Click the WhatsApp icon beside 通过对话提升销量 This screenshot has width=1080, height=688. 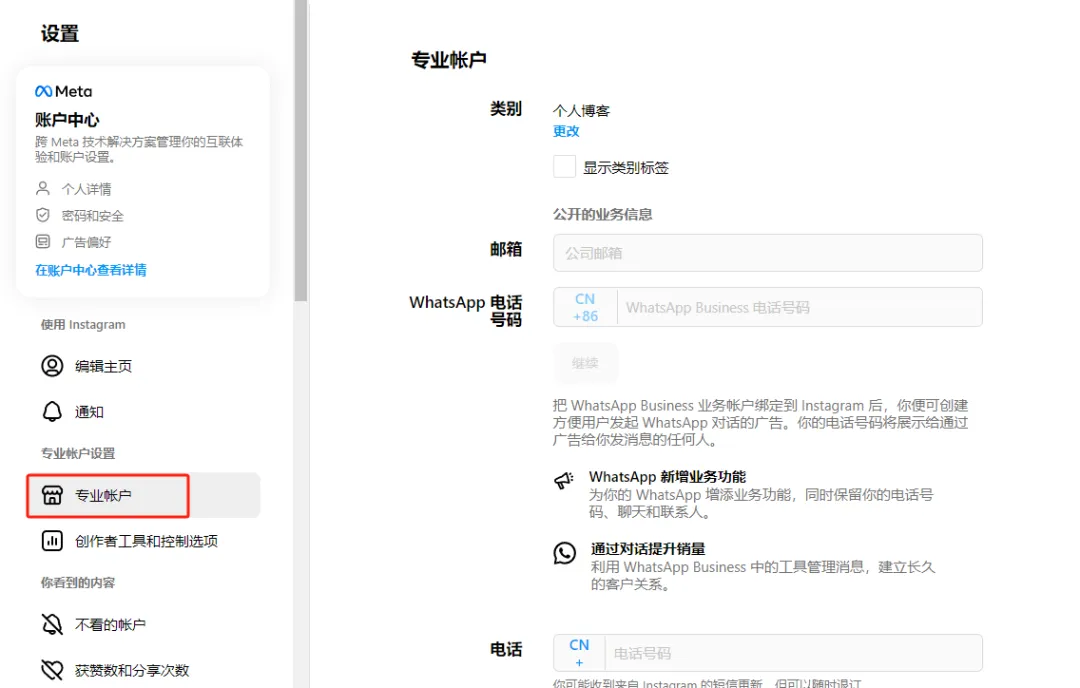click(x=565, y=552)
